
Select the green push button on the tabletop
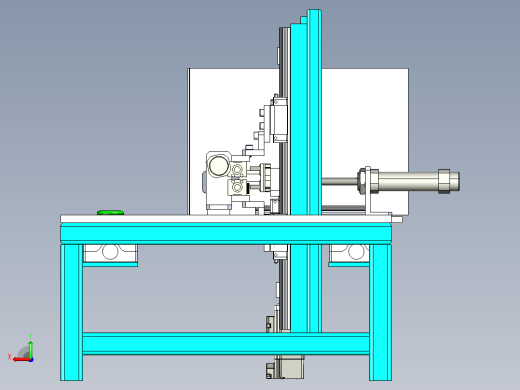click(110, 212)
